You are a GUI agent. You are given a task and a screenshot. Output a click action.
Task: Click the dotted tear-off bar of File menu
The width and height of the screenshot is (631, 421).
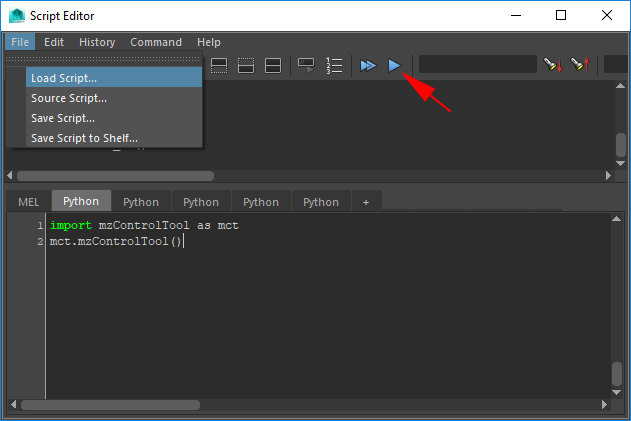(x=104, y=59)
